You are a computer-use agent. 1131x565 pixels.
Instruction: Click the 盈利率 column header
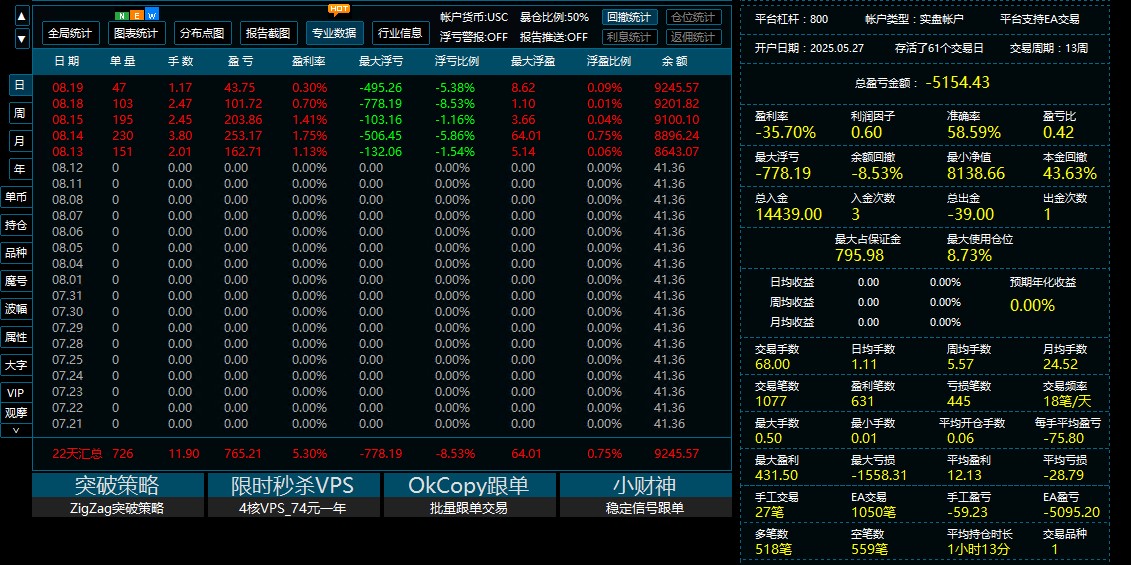coord(309,61)
